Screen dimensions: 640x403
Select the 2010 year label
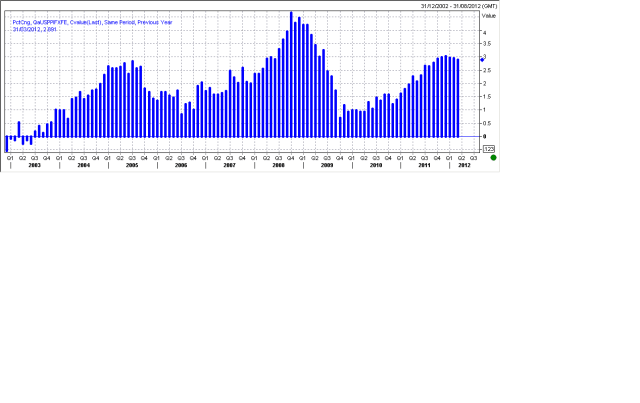point(375,164)
